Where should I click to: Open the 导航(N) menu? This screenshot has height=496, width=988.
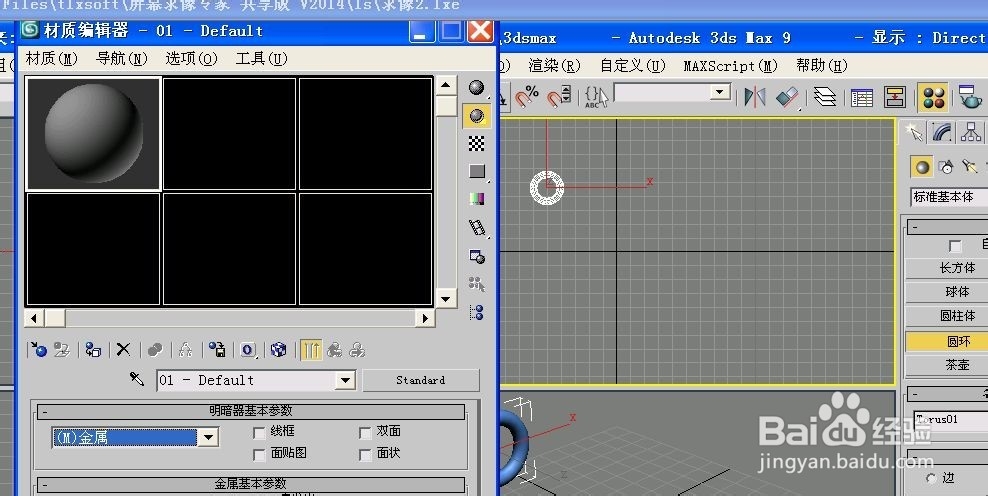click(x=122, y=59)
